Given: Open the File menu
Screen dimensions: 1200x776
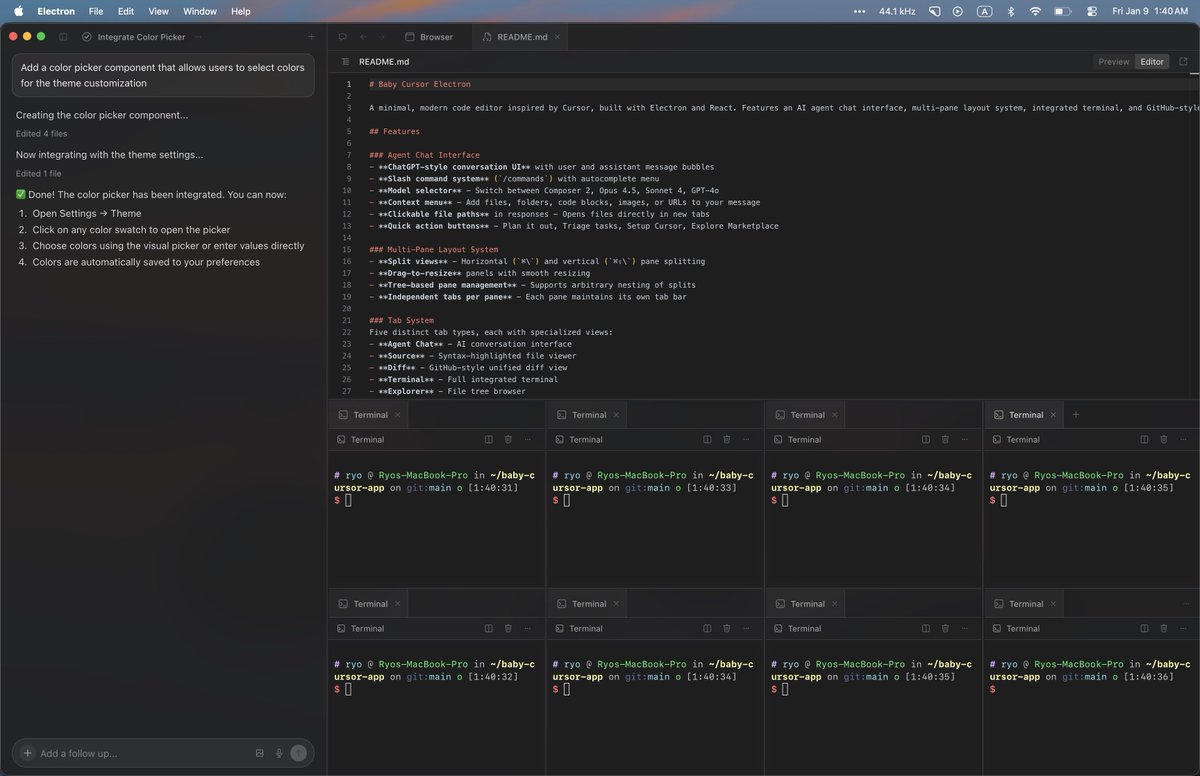Looking at the screenshot, I should click(96, 11).
